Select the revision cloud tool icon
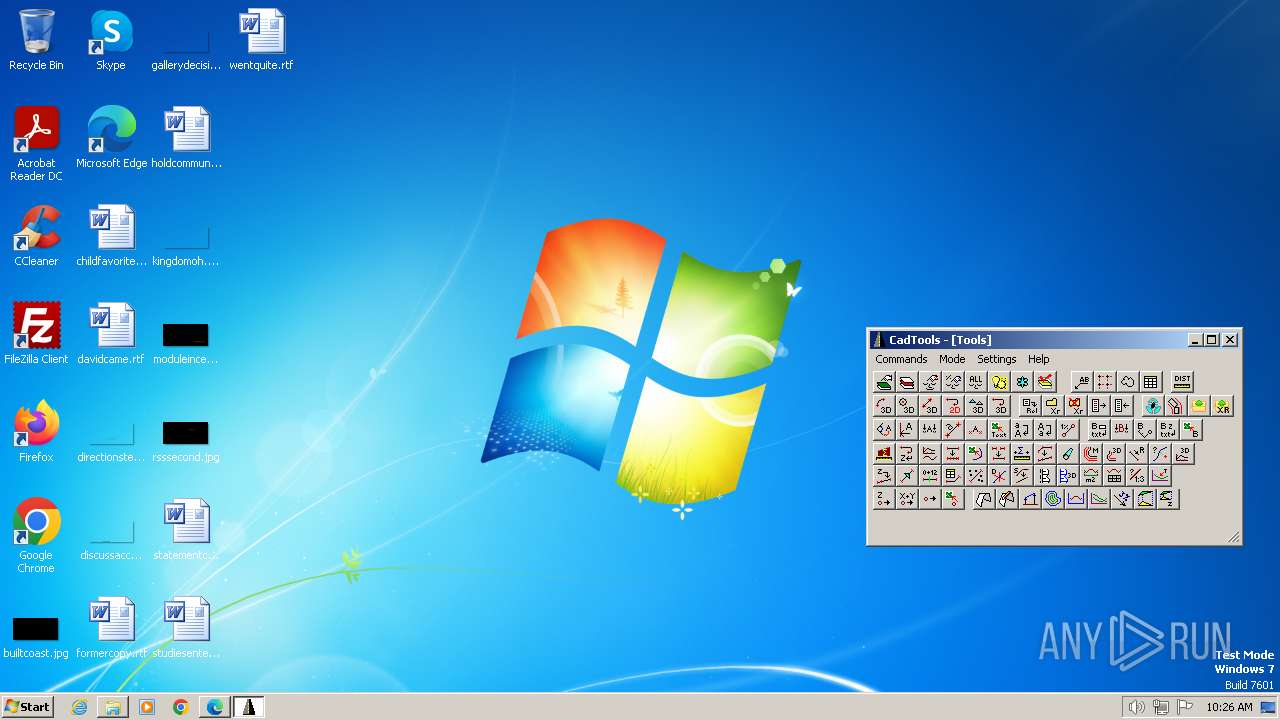Image resolution: width=1280 pixels, height=720 pixels. point(1128,381)
